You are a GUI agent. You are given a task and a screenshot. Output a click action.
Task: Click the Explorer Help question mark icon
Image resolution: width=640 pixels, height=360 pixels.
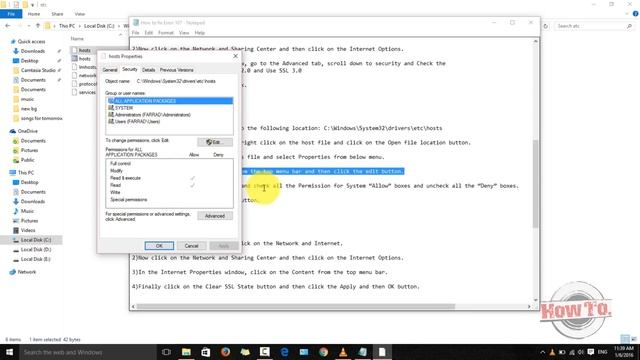636,14
